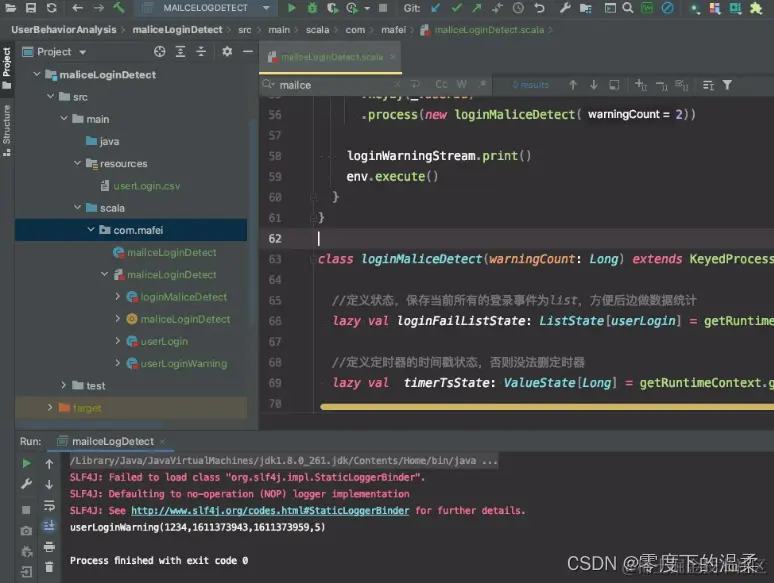
Task: Rerun the program from Run panel
Action: coord(26,464)
